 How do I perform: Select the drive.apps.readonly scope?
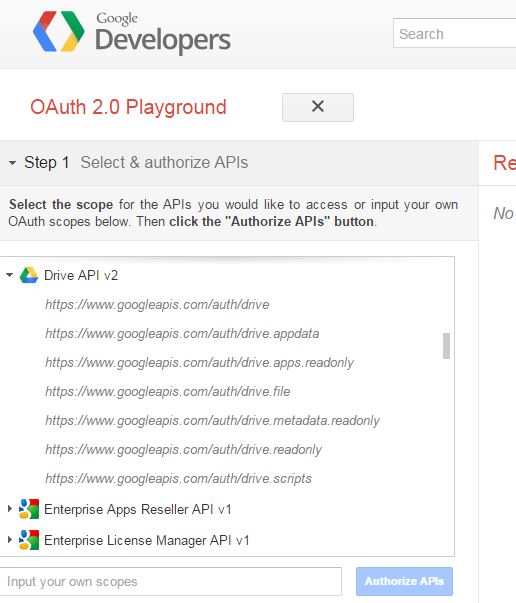pyautogui.click(x=200, y=363)
